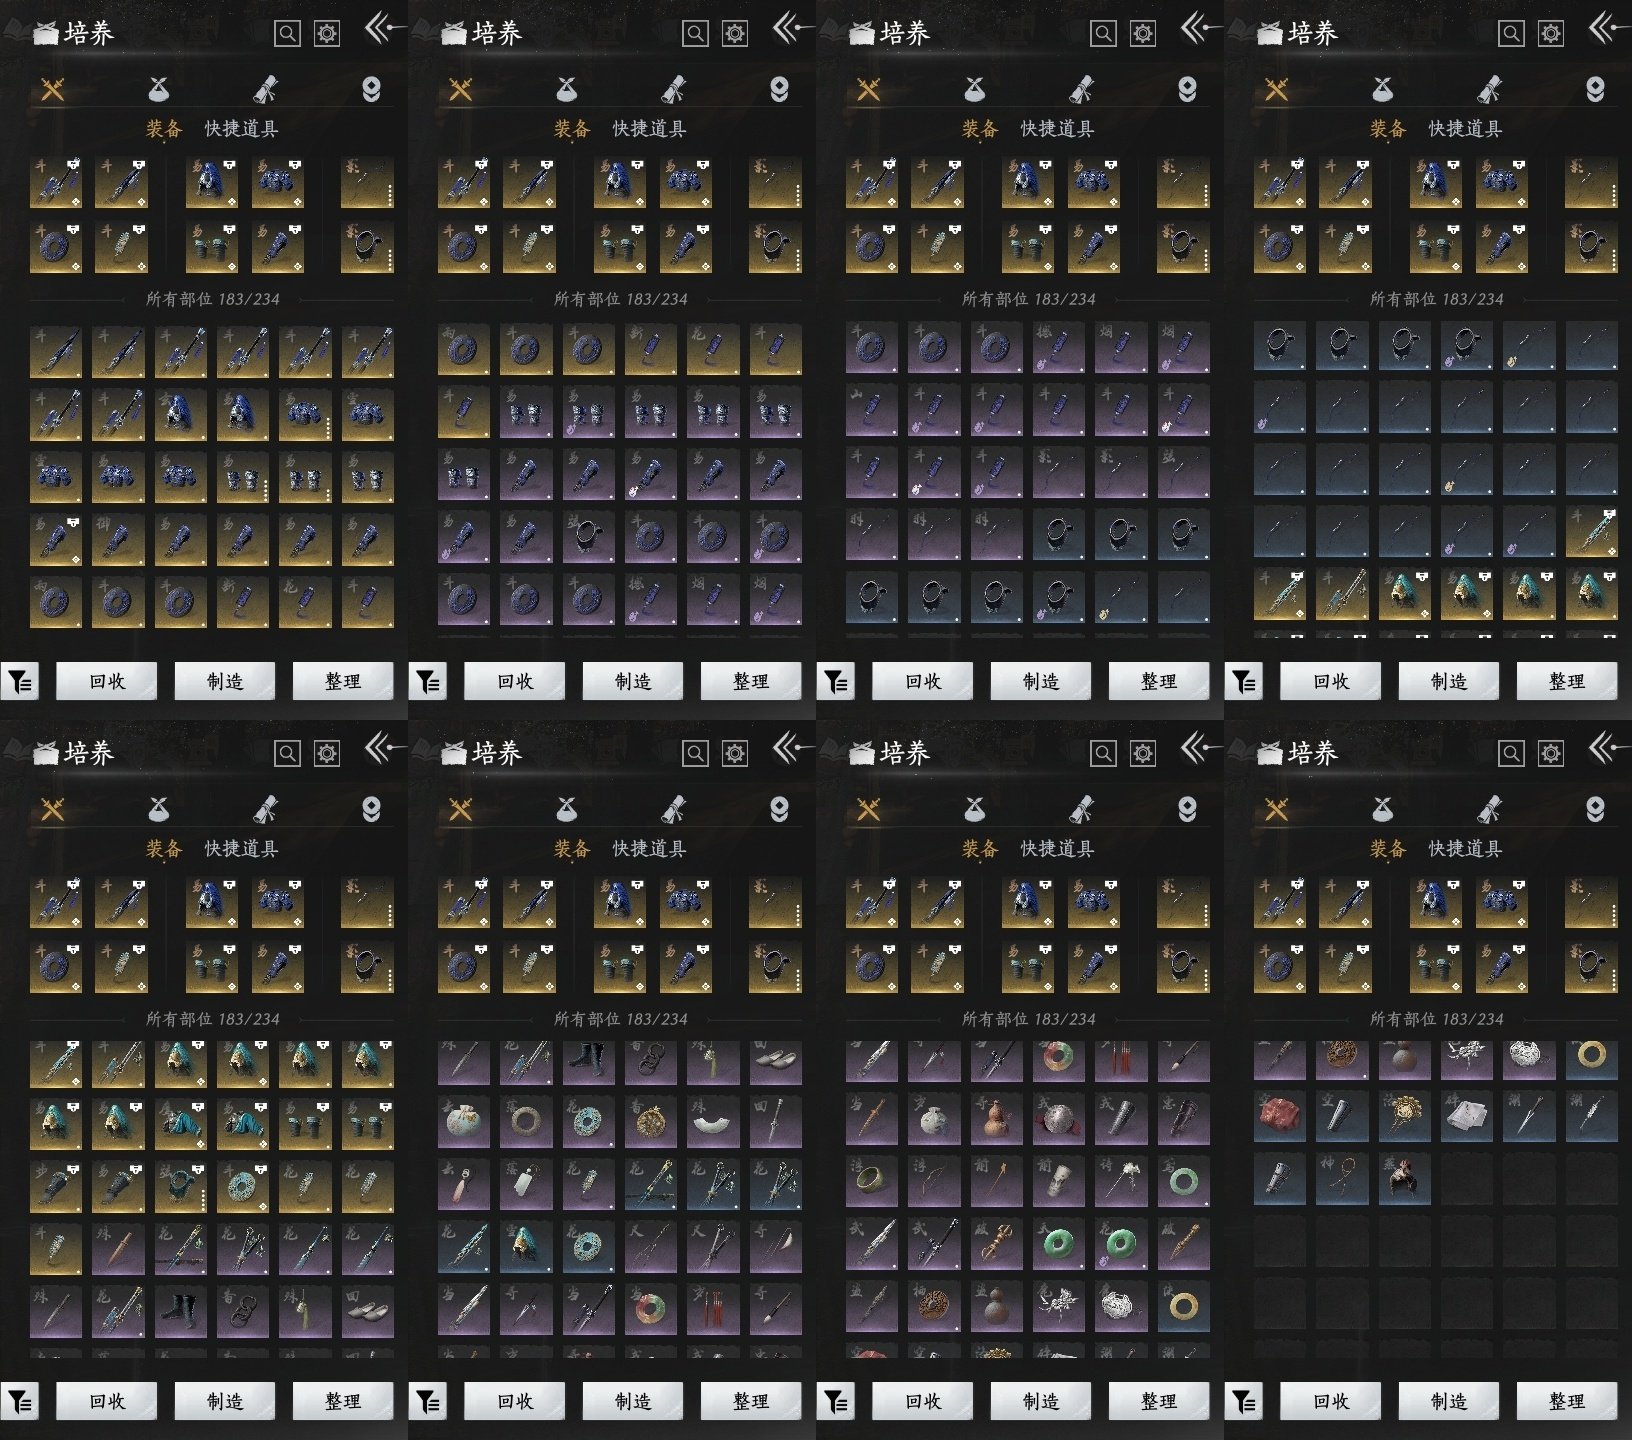1632x1440 pixels.
Task: Open the search magnifier in the bottom-right panel
Action: tap(1510, 753)
